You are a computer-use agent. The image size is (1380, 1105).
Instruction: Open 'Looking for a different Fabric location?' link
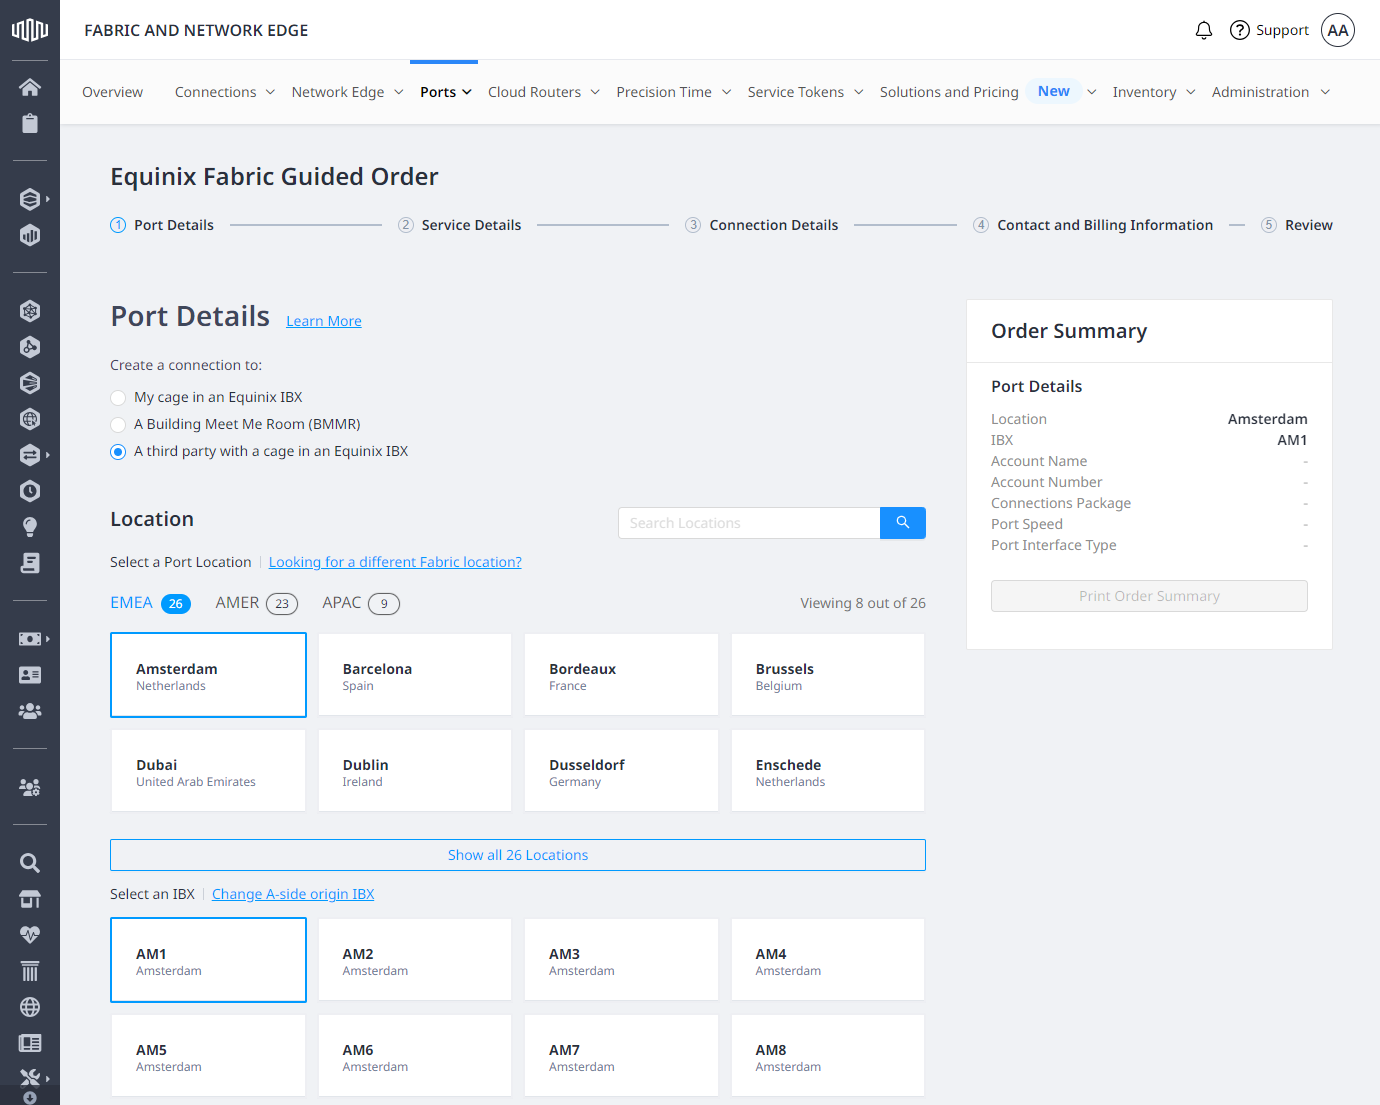[395, 562]
